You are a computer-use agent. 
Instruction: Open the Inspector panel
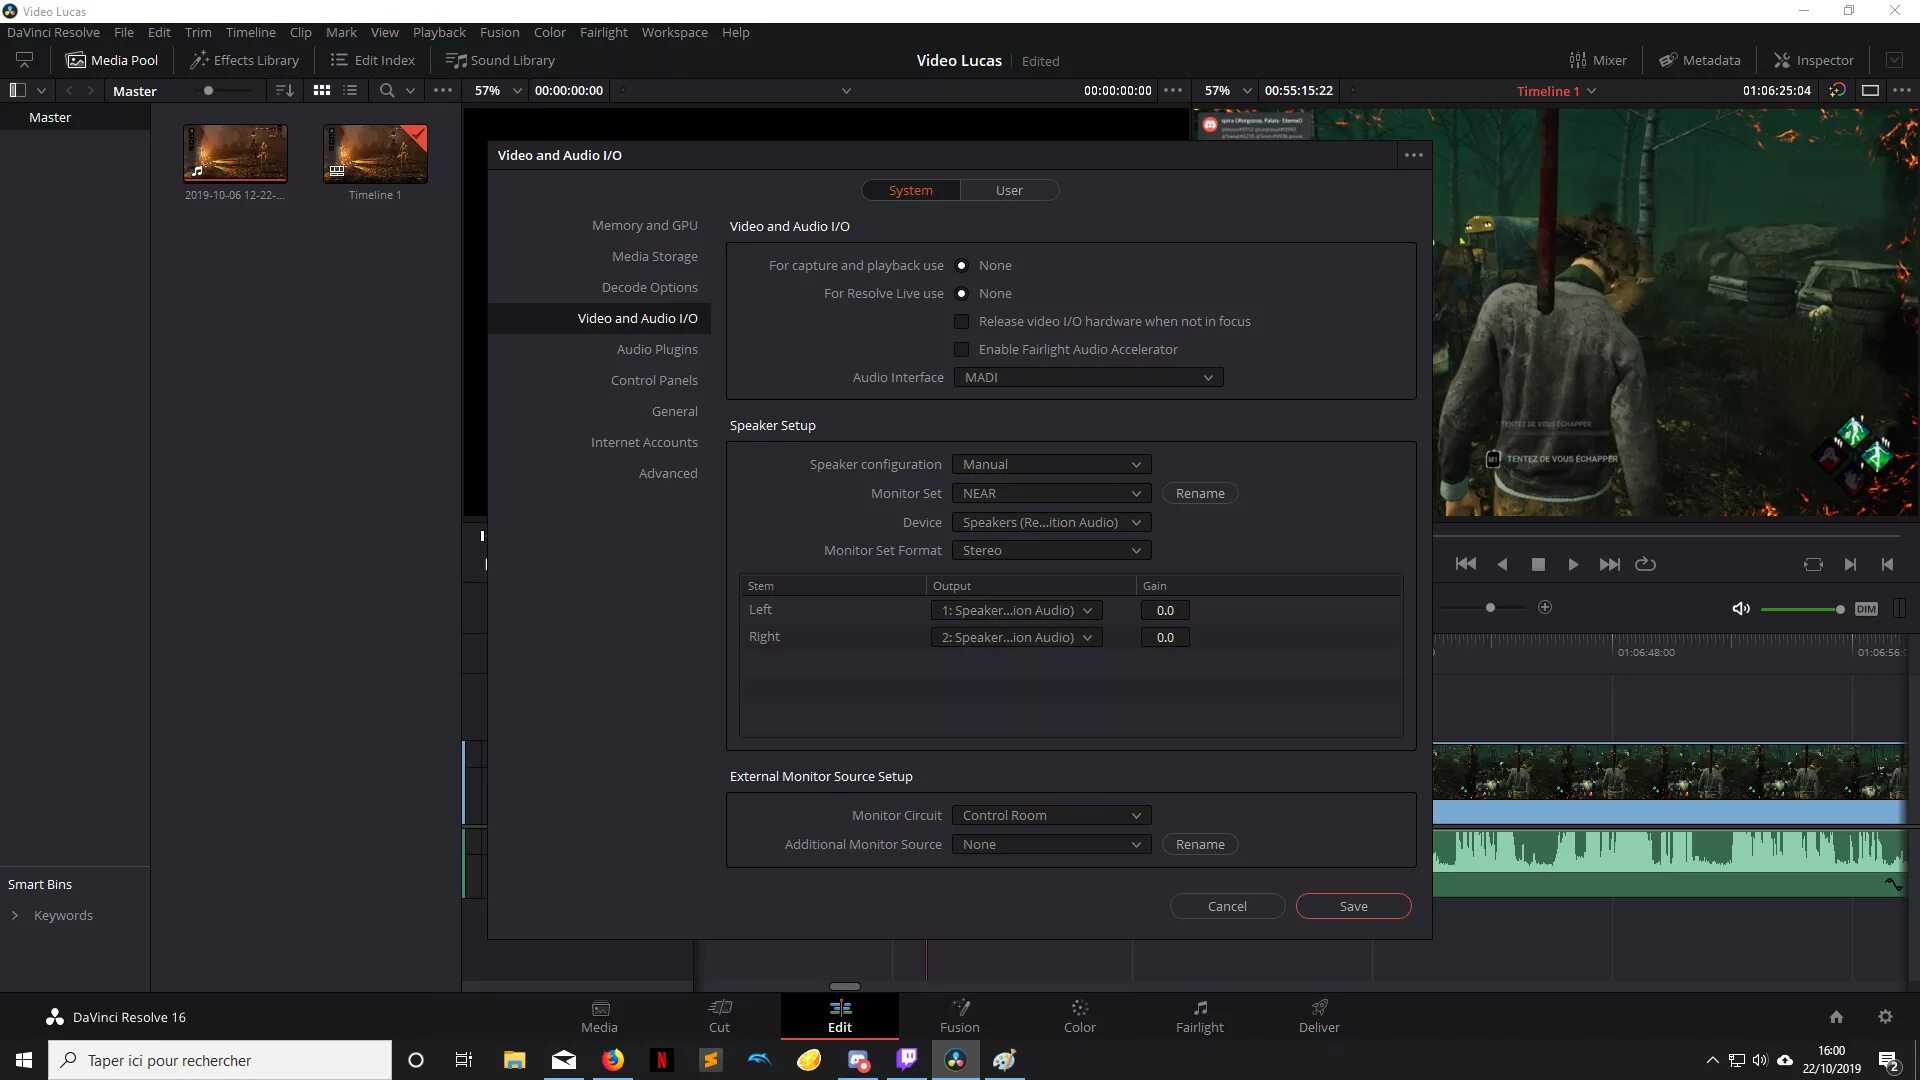[1813, 60]
